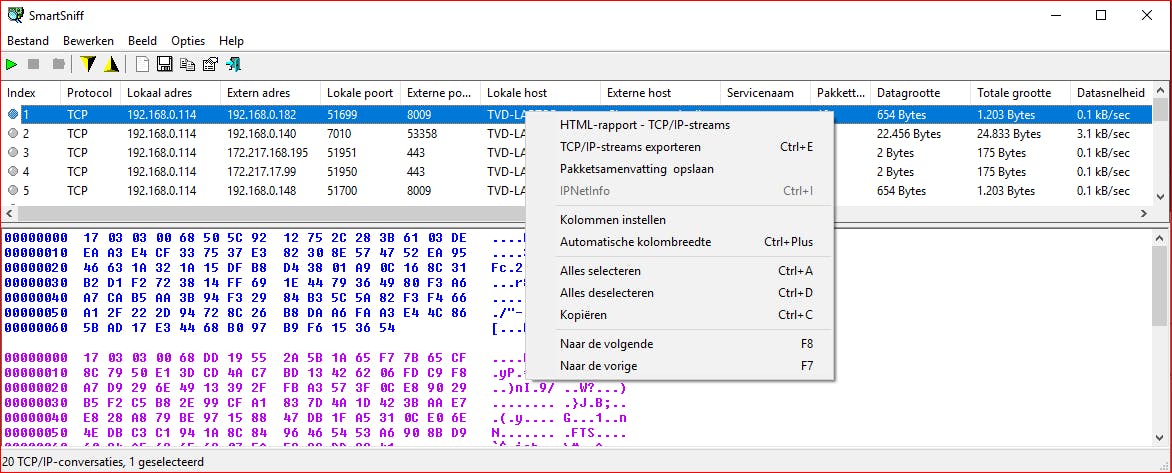Click the blank page toolbar icon
Viewport: 1172px width, 473px height.
click(x=142, y=65)
